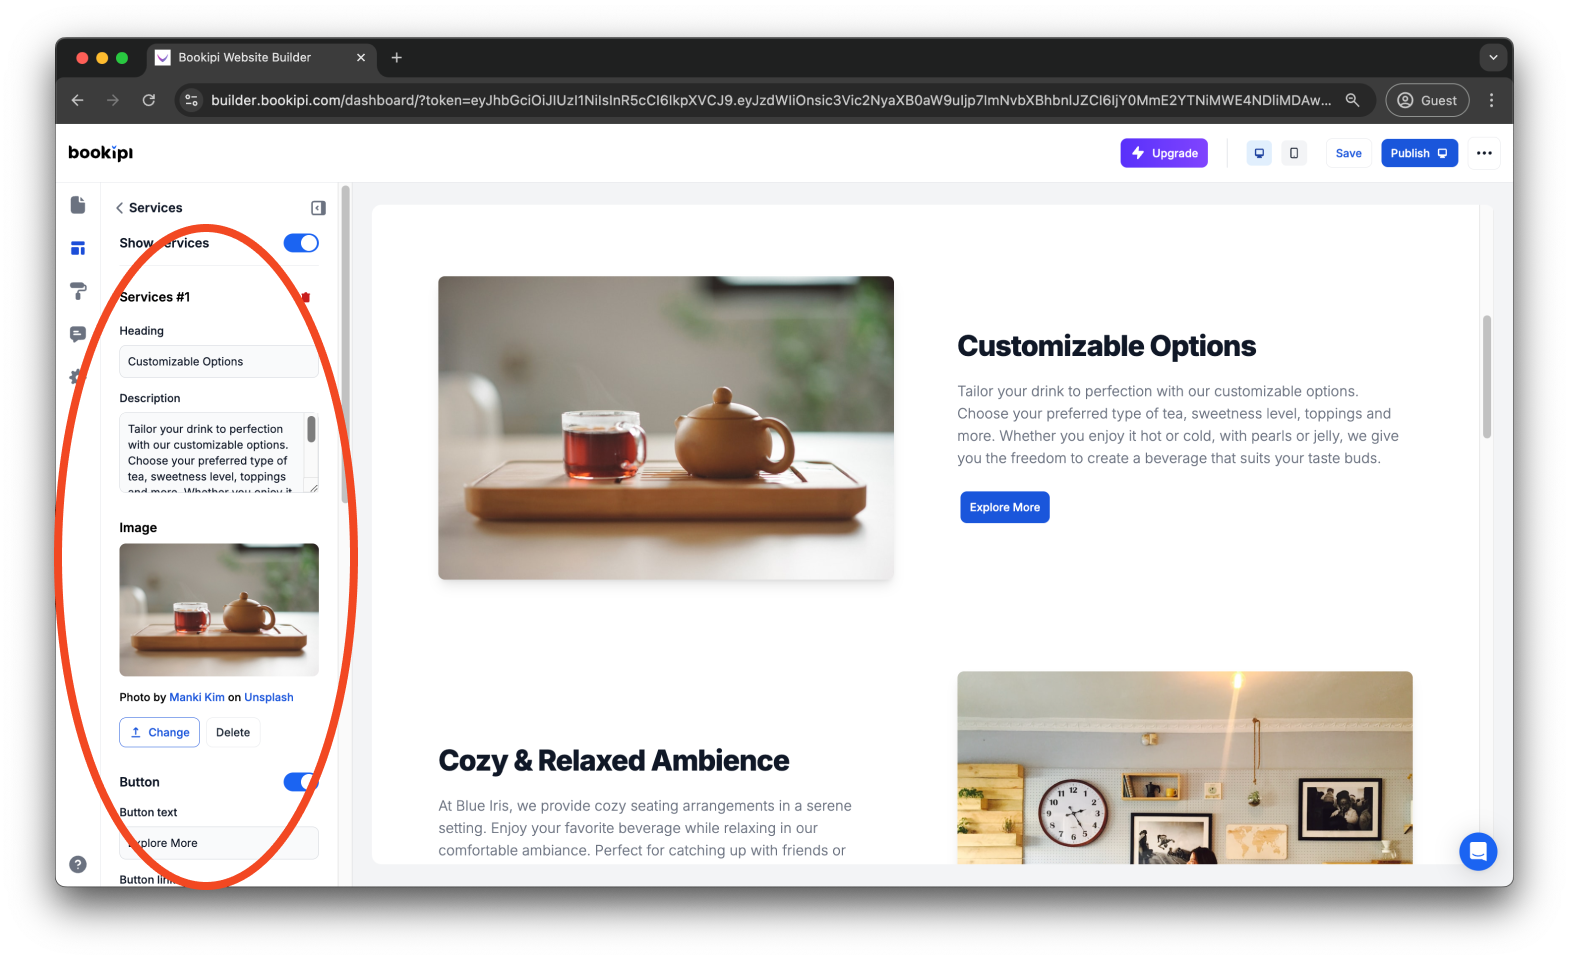Image resolution: width=1569 pixels, height=960 pixels.
Task: Open the Pages icon in left sidebar
Action: [78, 205]
